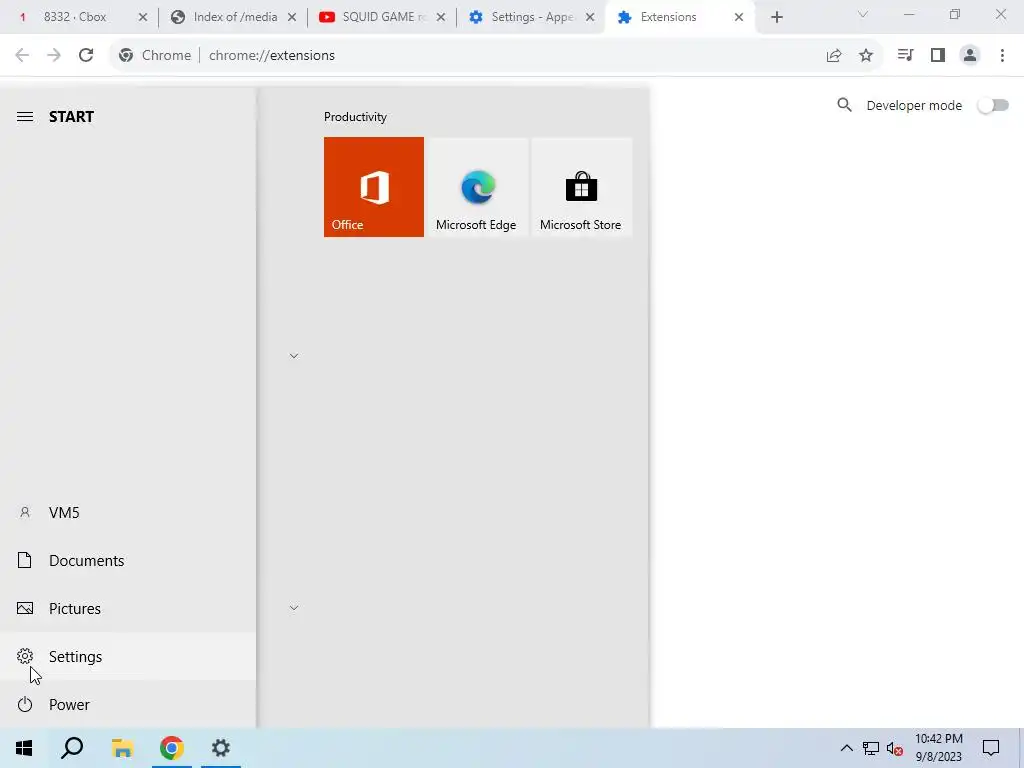Open Chrome profile avatar
Screen dimensions: 1024x768
pyautogui.click(x=970, y=56)
